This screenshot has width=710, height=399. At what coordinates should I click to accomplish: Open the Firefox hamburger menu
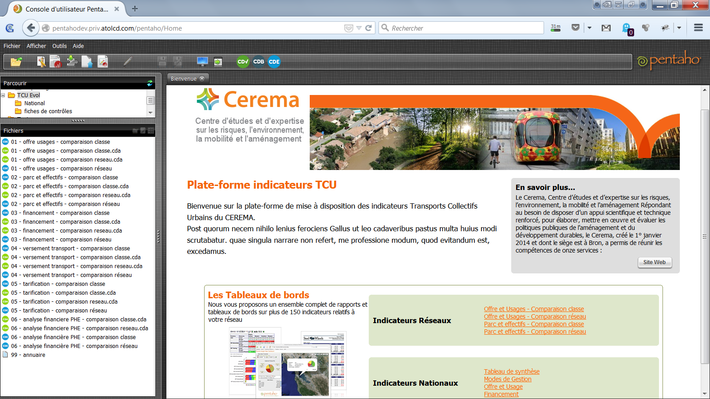(x=698, y=28)
